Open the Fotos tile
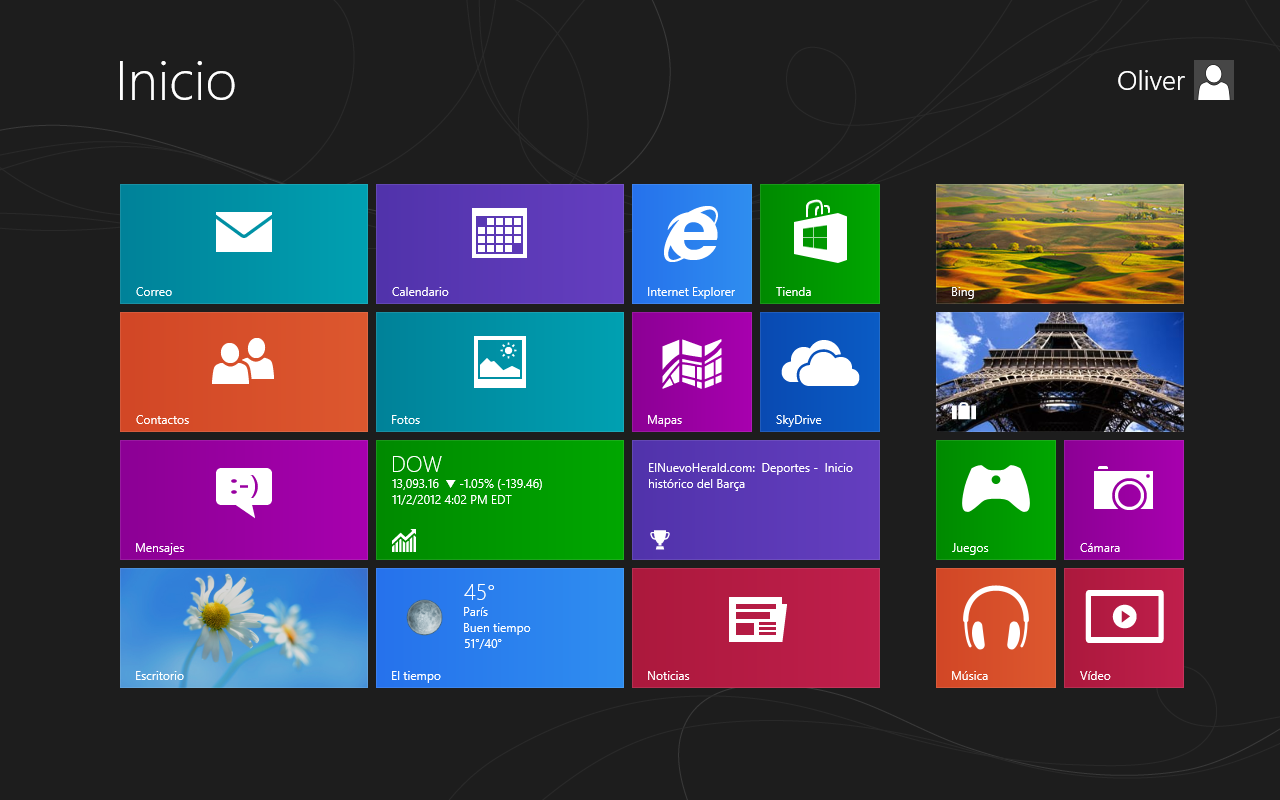This screenshot has height=800, width=1280. point(500,372)
